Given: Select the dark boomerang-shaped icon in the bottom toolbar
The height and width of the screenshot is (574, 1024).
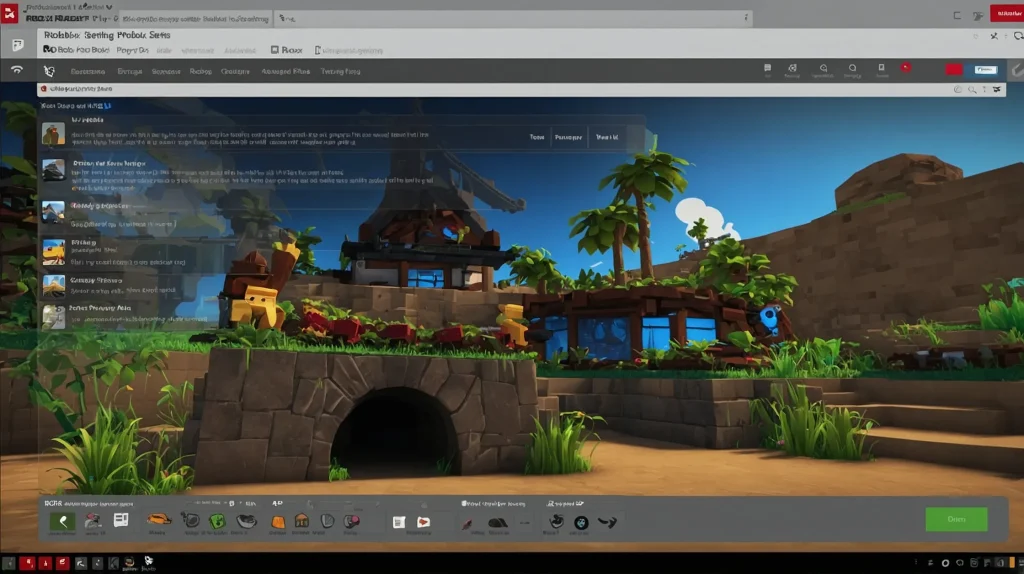Looking at the screenshot, I should (607, 522).
